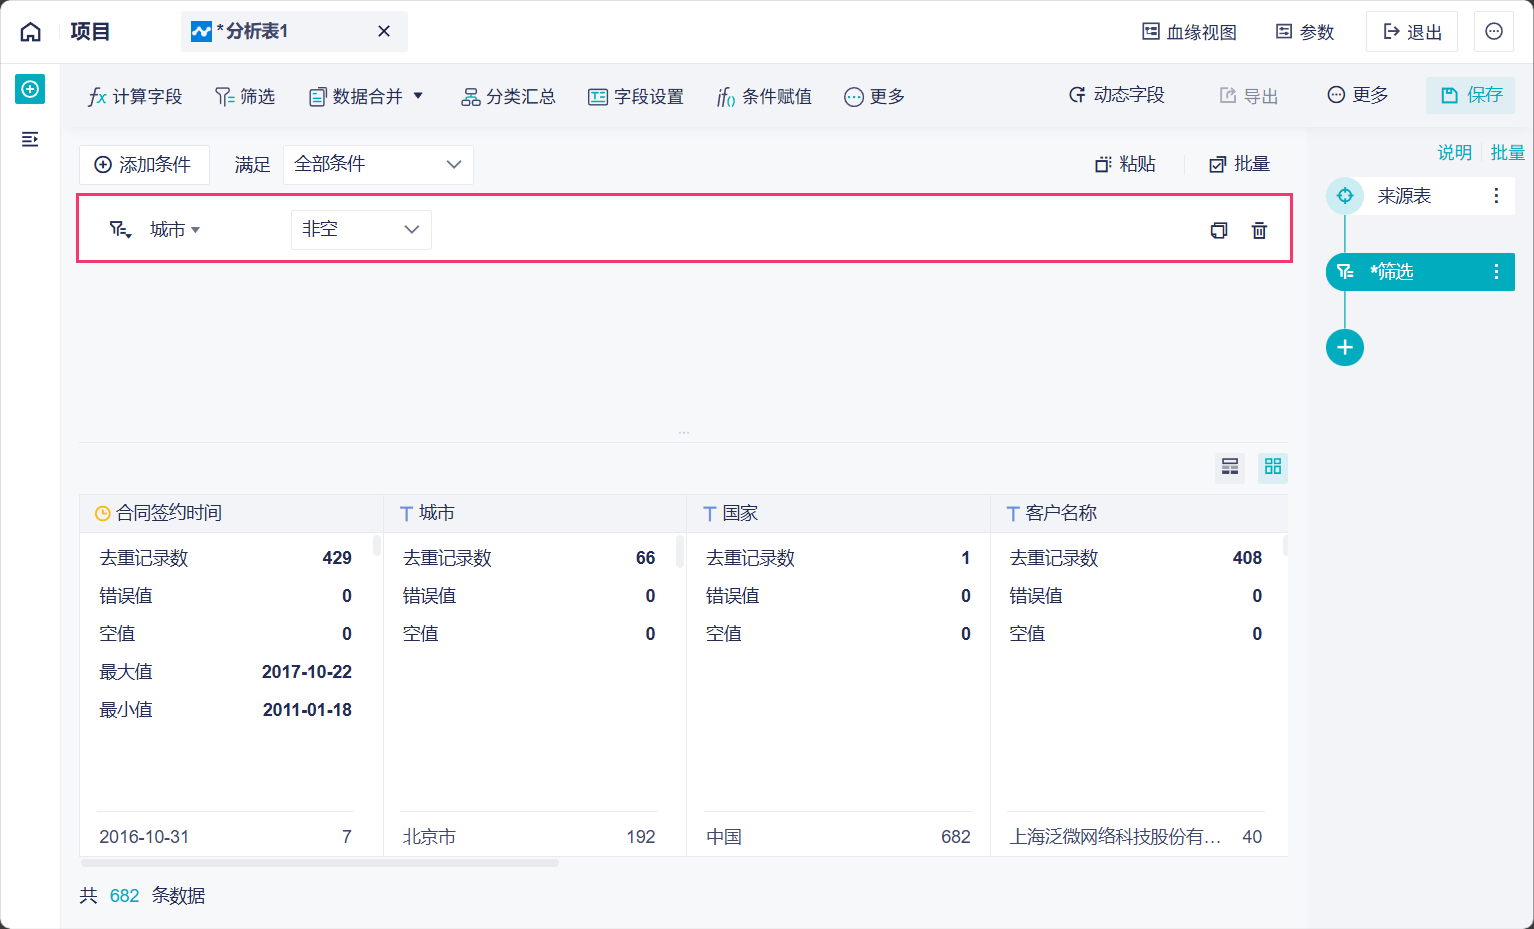Open 筛选 node three-dot menu
The height and width of the screenshot is (929, 1534).
coord(1496,272)
